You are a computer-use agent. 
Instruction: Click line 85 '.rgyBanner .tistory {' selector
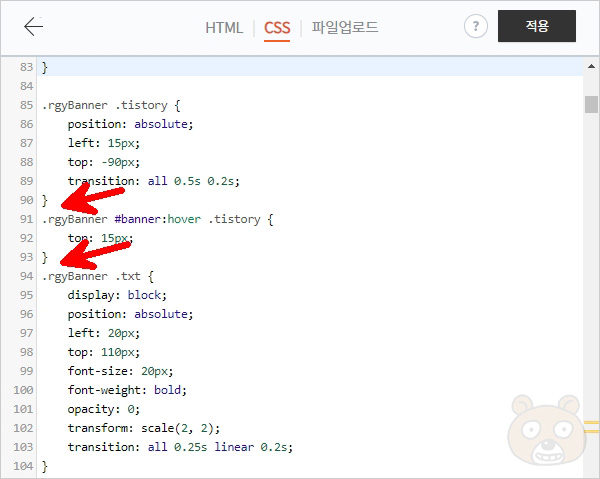tap(111, 105)
